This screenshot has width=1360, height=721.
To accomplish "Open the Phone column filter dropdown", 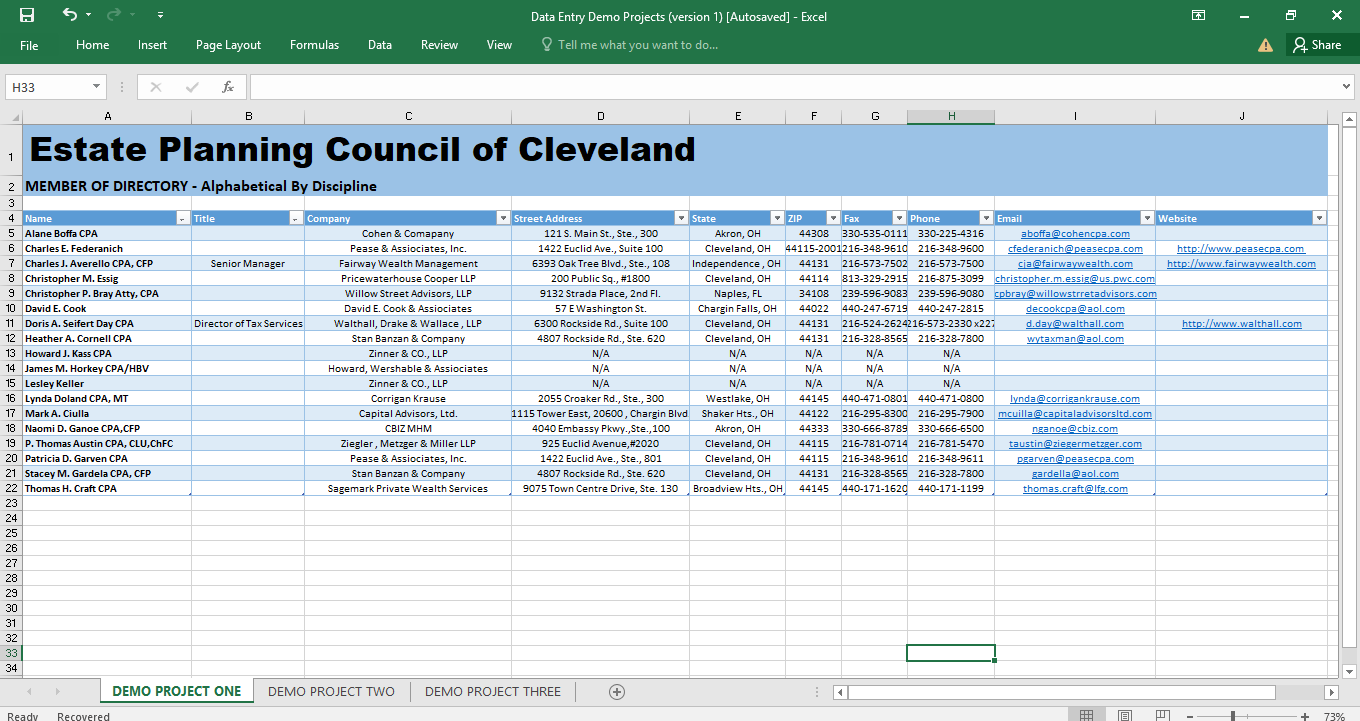I will pyautogui.click(x=986, y=218).
